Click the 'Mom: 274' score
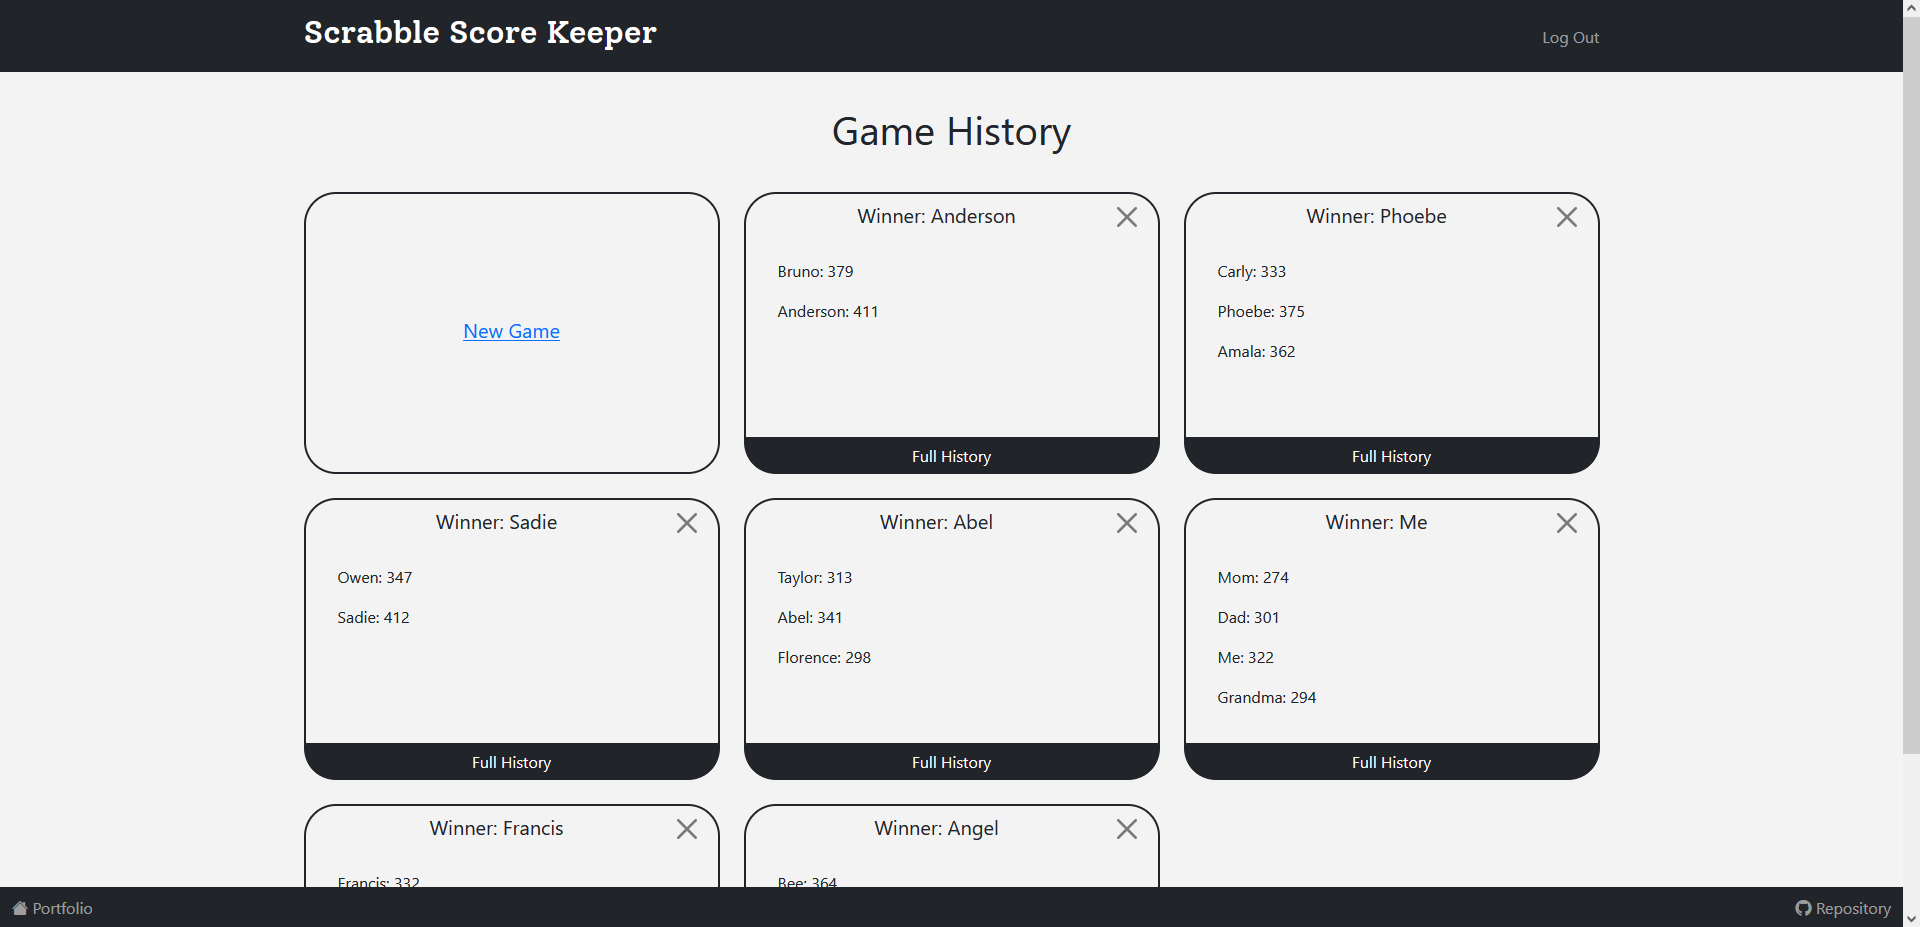 pos(1253,577)
